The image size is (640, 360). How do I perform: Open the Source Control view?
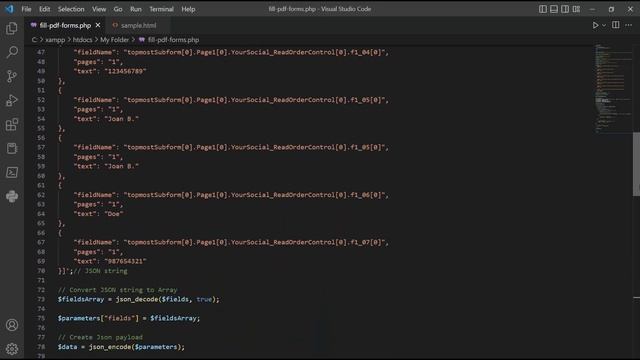point(12,76)
